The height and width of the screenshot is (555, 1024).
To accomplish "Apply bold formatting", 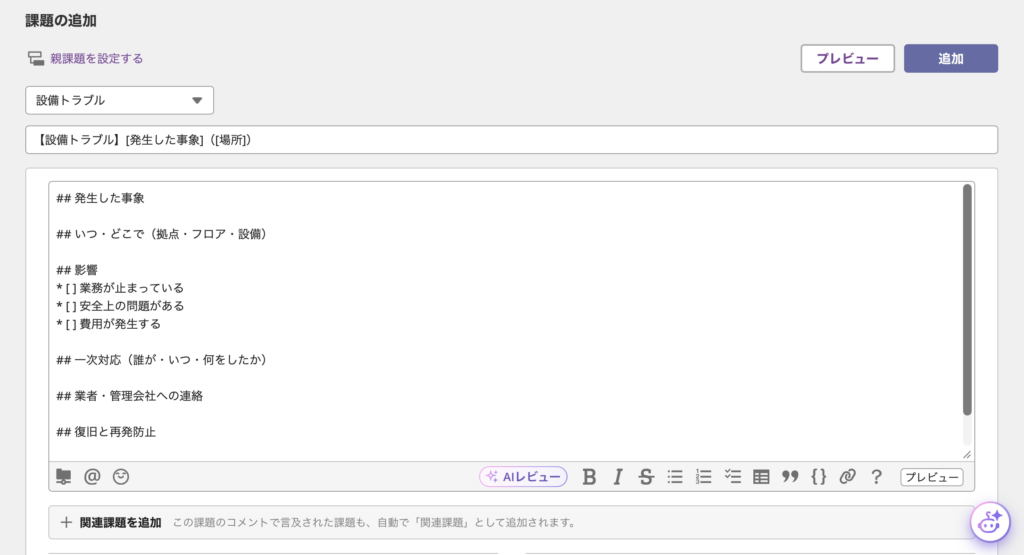I will (589, 477).
